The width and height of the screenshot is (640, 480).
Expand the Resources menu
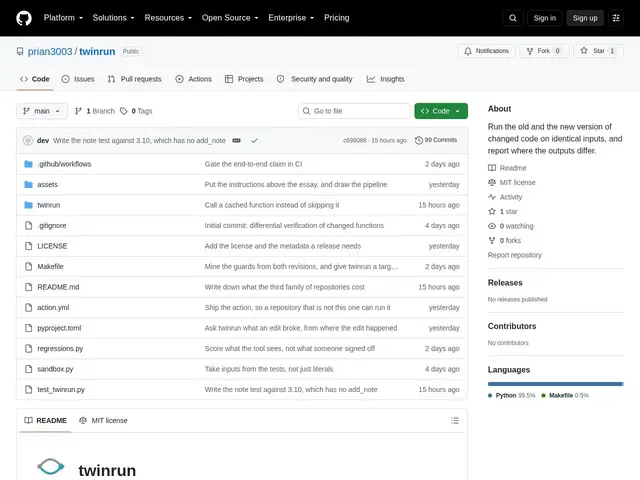click(168, 18)
